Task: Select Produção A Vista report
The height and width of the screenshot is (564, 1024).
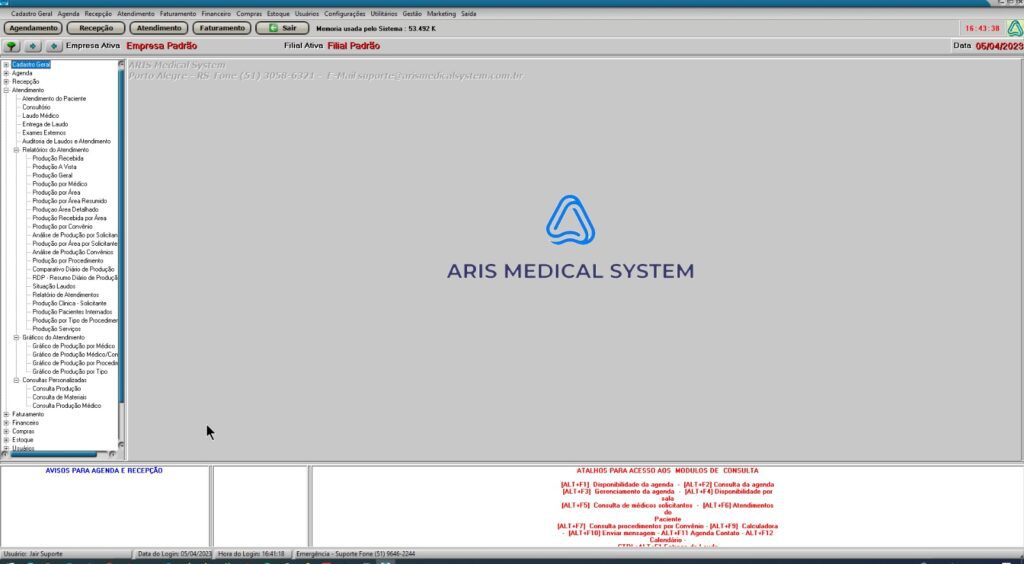Action: [54, 166]
